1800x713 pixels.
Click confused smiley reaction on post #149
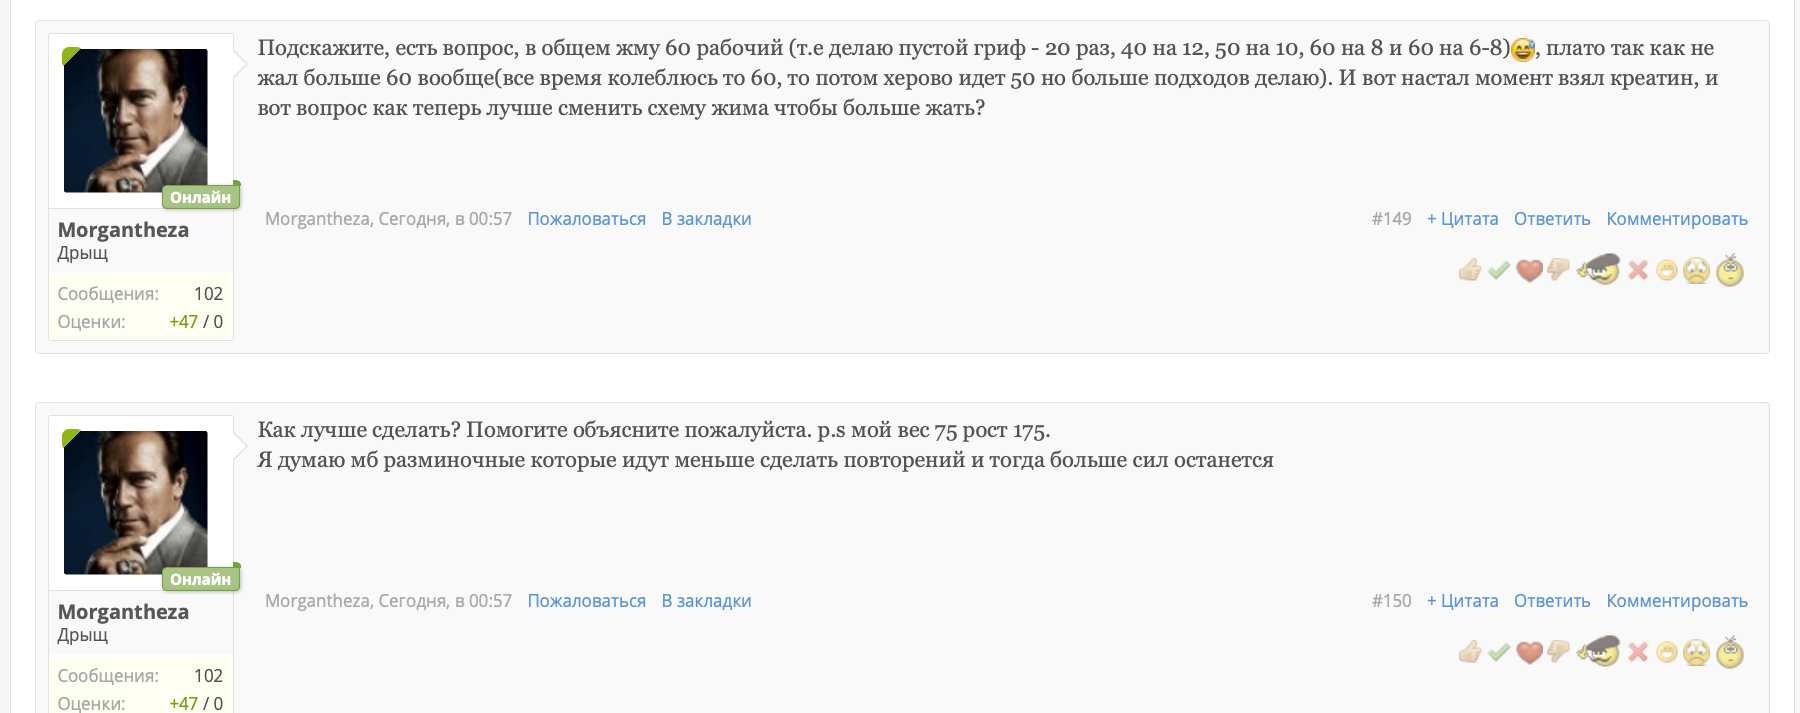click(1730, 270)
